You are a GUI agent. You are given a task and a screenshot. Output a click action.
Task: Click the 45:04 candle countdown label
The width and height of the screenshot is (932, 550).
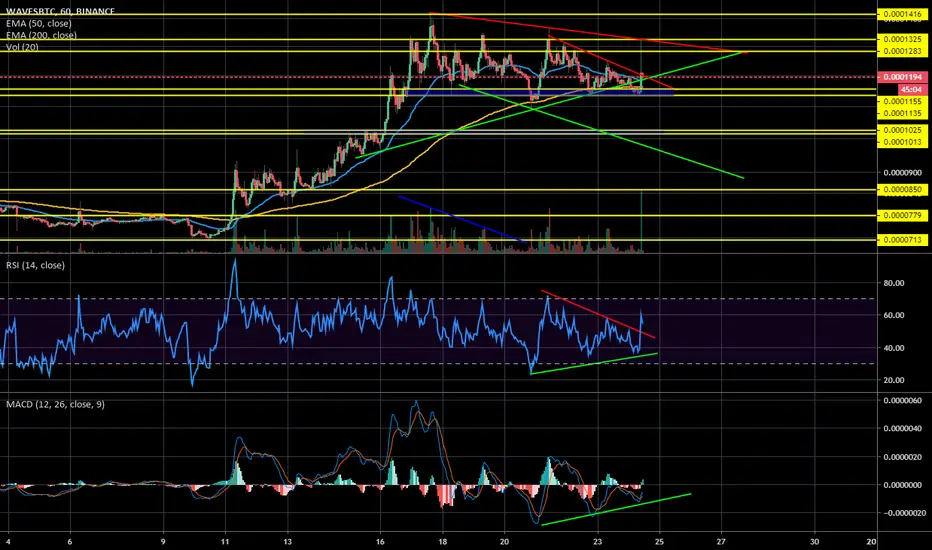pos(911,89)
